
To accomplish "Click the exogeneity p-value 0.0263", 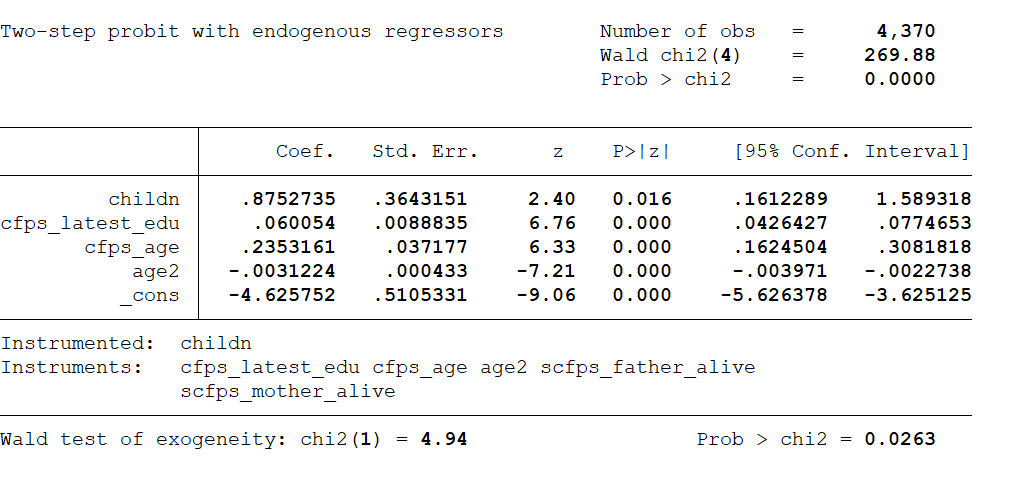I will pos(900,439).
